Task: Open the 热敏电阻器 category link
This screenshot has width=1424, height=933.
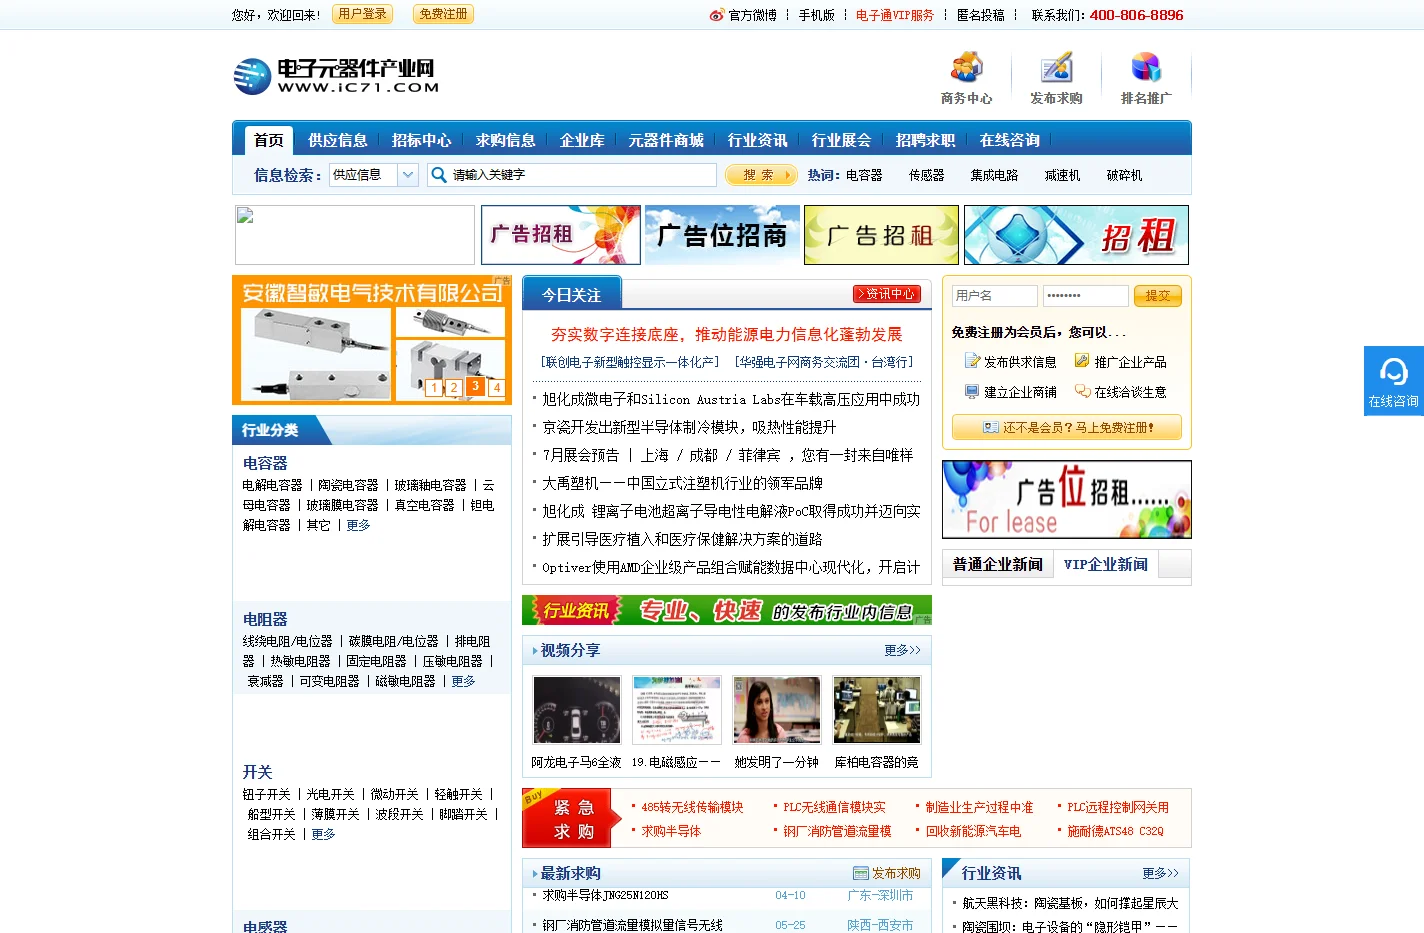Action: 300,661
